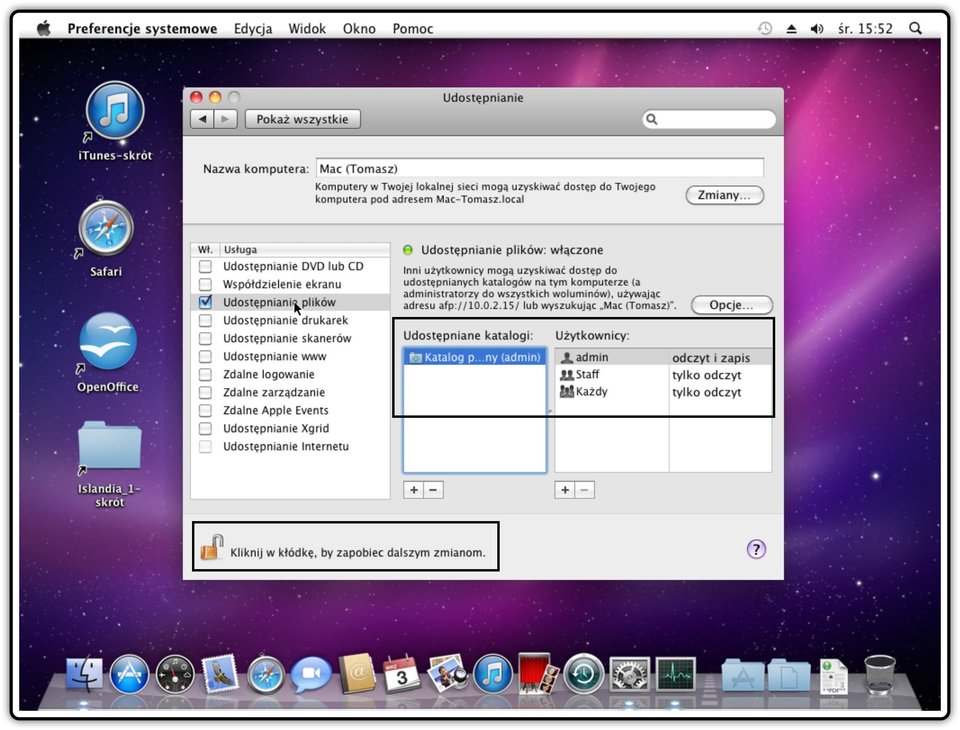Enable Udostępnianie drukarek checkbox
Screen dimensions: 960x730
[x=205, y=320]
